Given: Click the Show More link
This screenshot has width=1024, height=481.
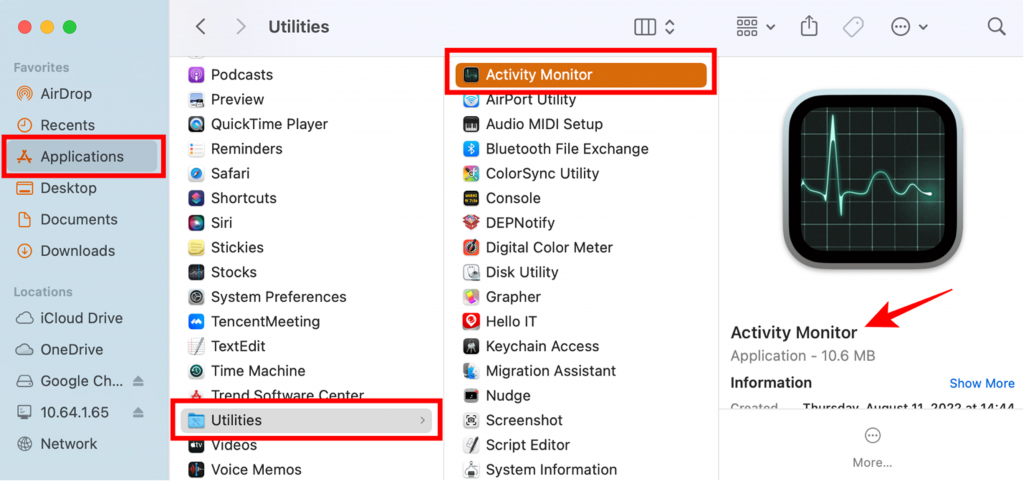Looking at the screenshot, I should (981, 383).
